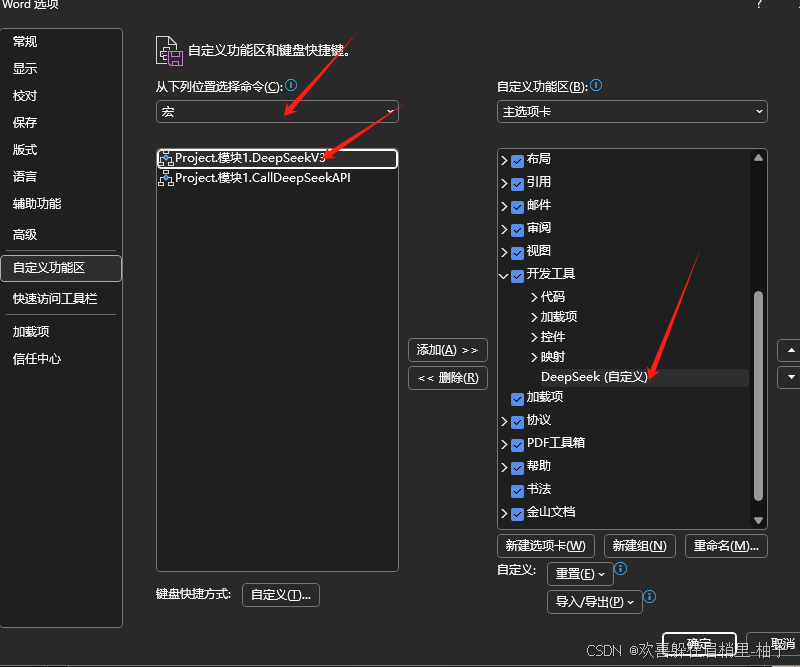Expand the 控件 group
800x667 pixels.
coord(534,337)
